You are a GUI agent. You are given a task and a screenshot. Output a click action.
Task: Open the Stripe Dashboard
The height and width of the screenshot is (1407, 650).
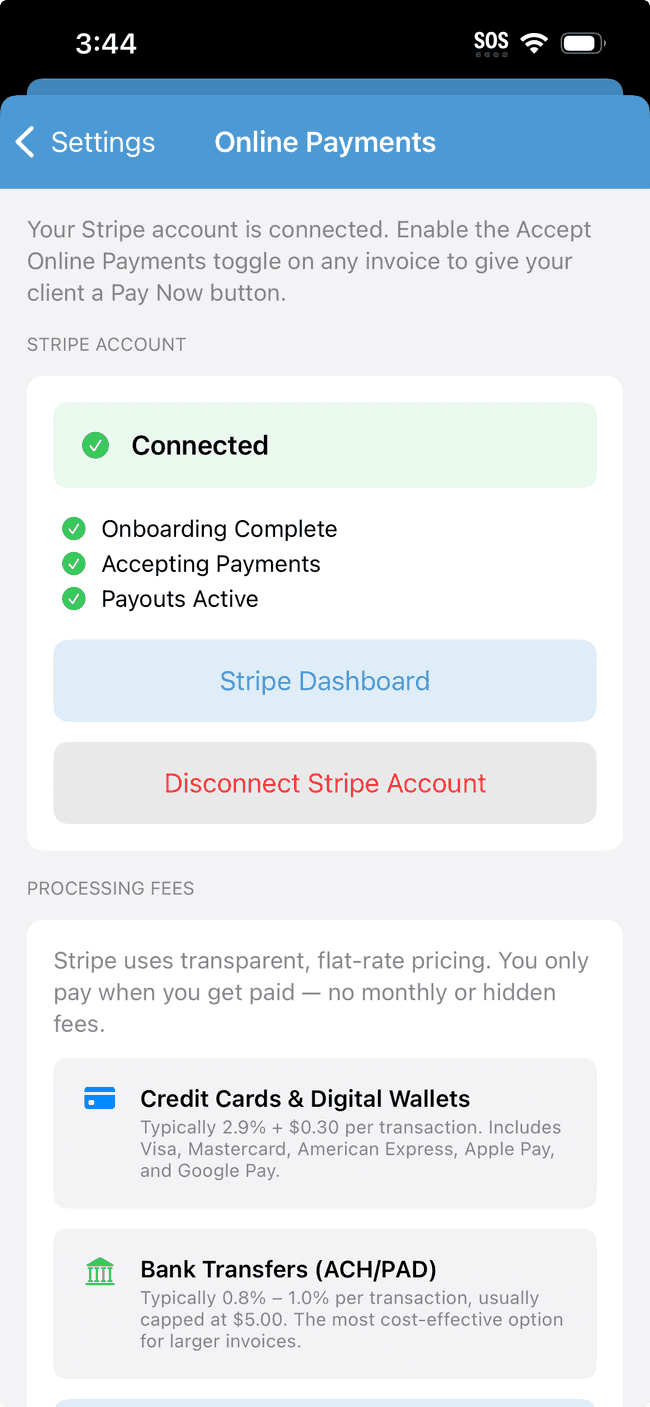[x=325, y=680]
